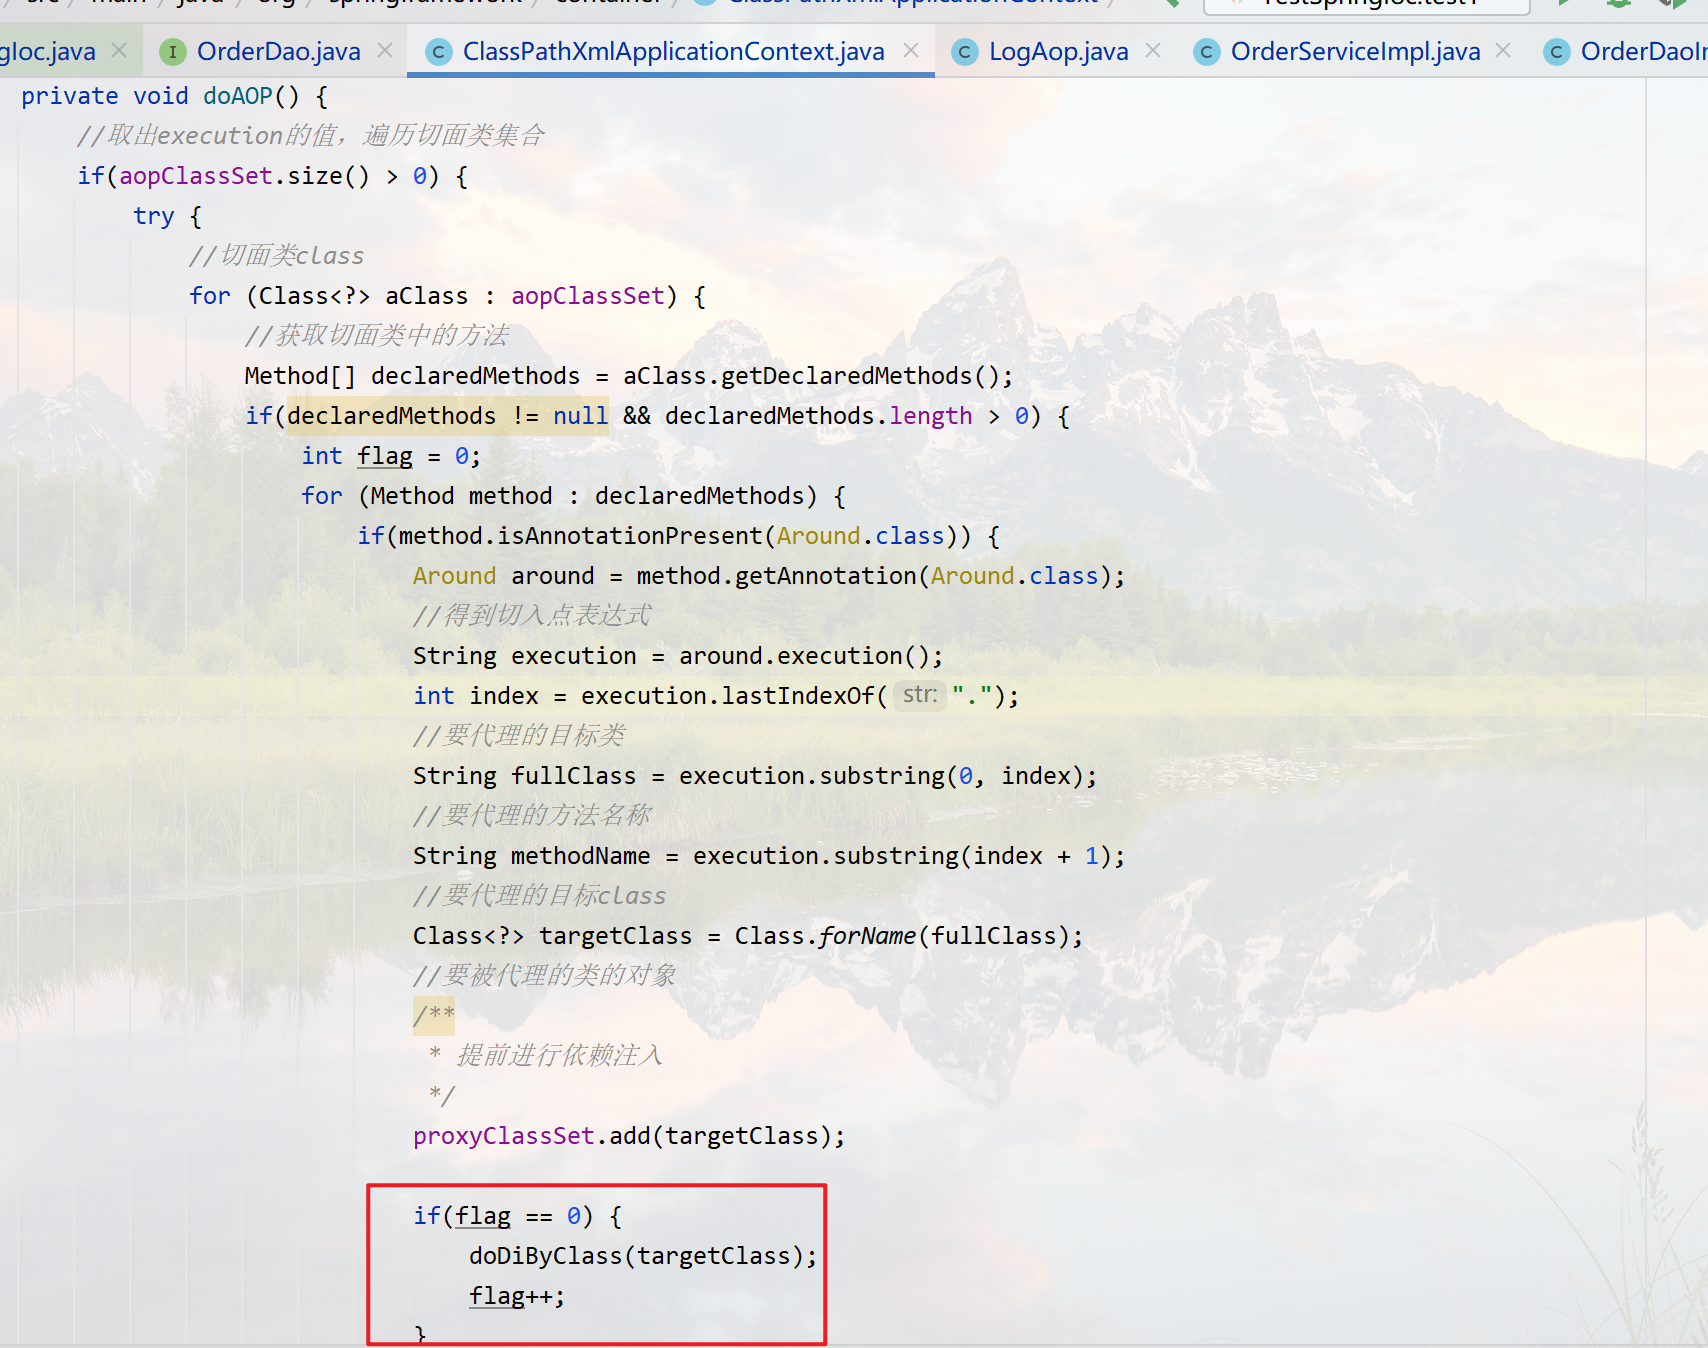1708x1348 pixels.
Task: Click aopClassSet.size() condition
Action: pyautogui.click(x=244, y=176)
